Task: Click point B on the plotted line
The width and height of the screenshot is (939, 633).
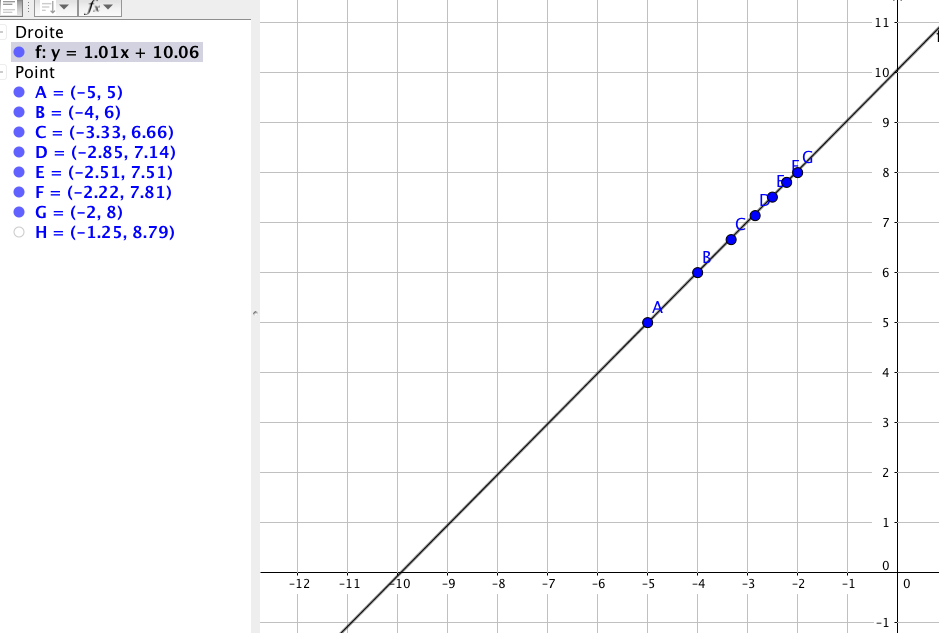Action: tap(697, 272)
